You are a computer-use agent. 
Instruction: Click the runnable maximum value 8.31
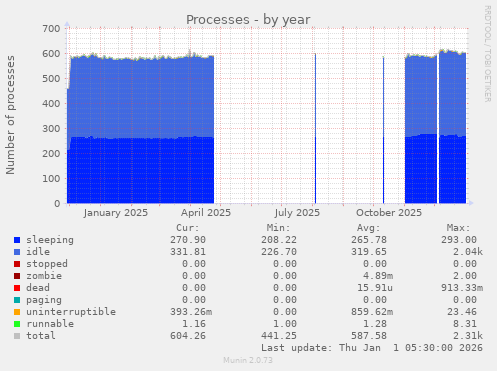pos(465,324)
